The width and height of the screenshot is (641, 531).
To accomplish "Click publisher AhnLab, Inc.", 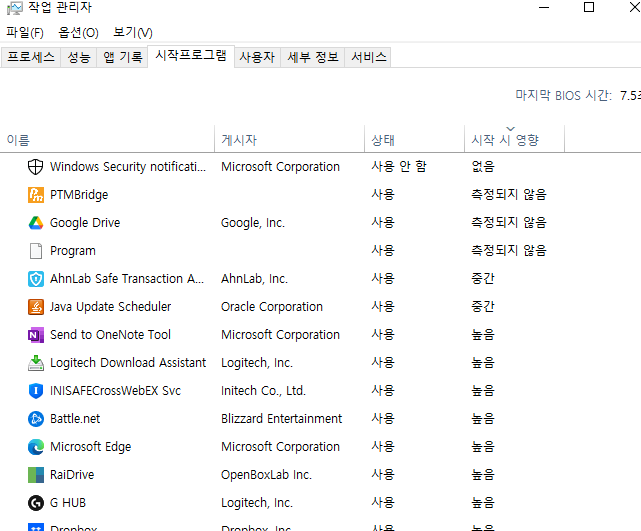I will [254, 279].
